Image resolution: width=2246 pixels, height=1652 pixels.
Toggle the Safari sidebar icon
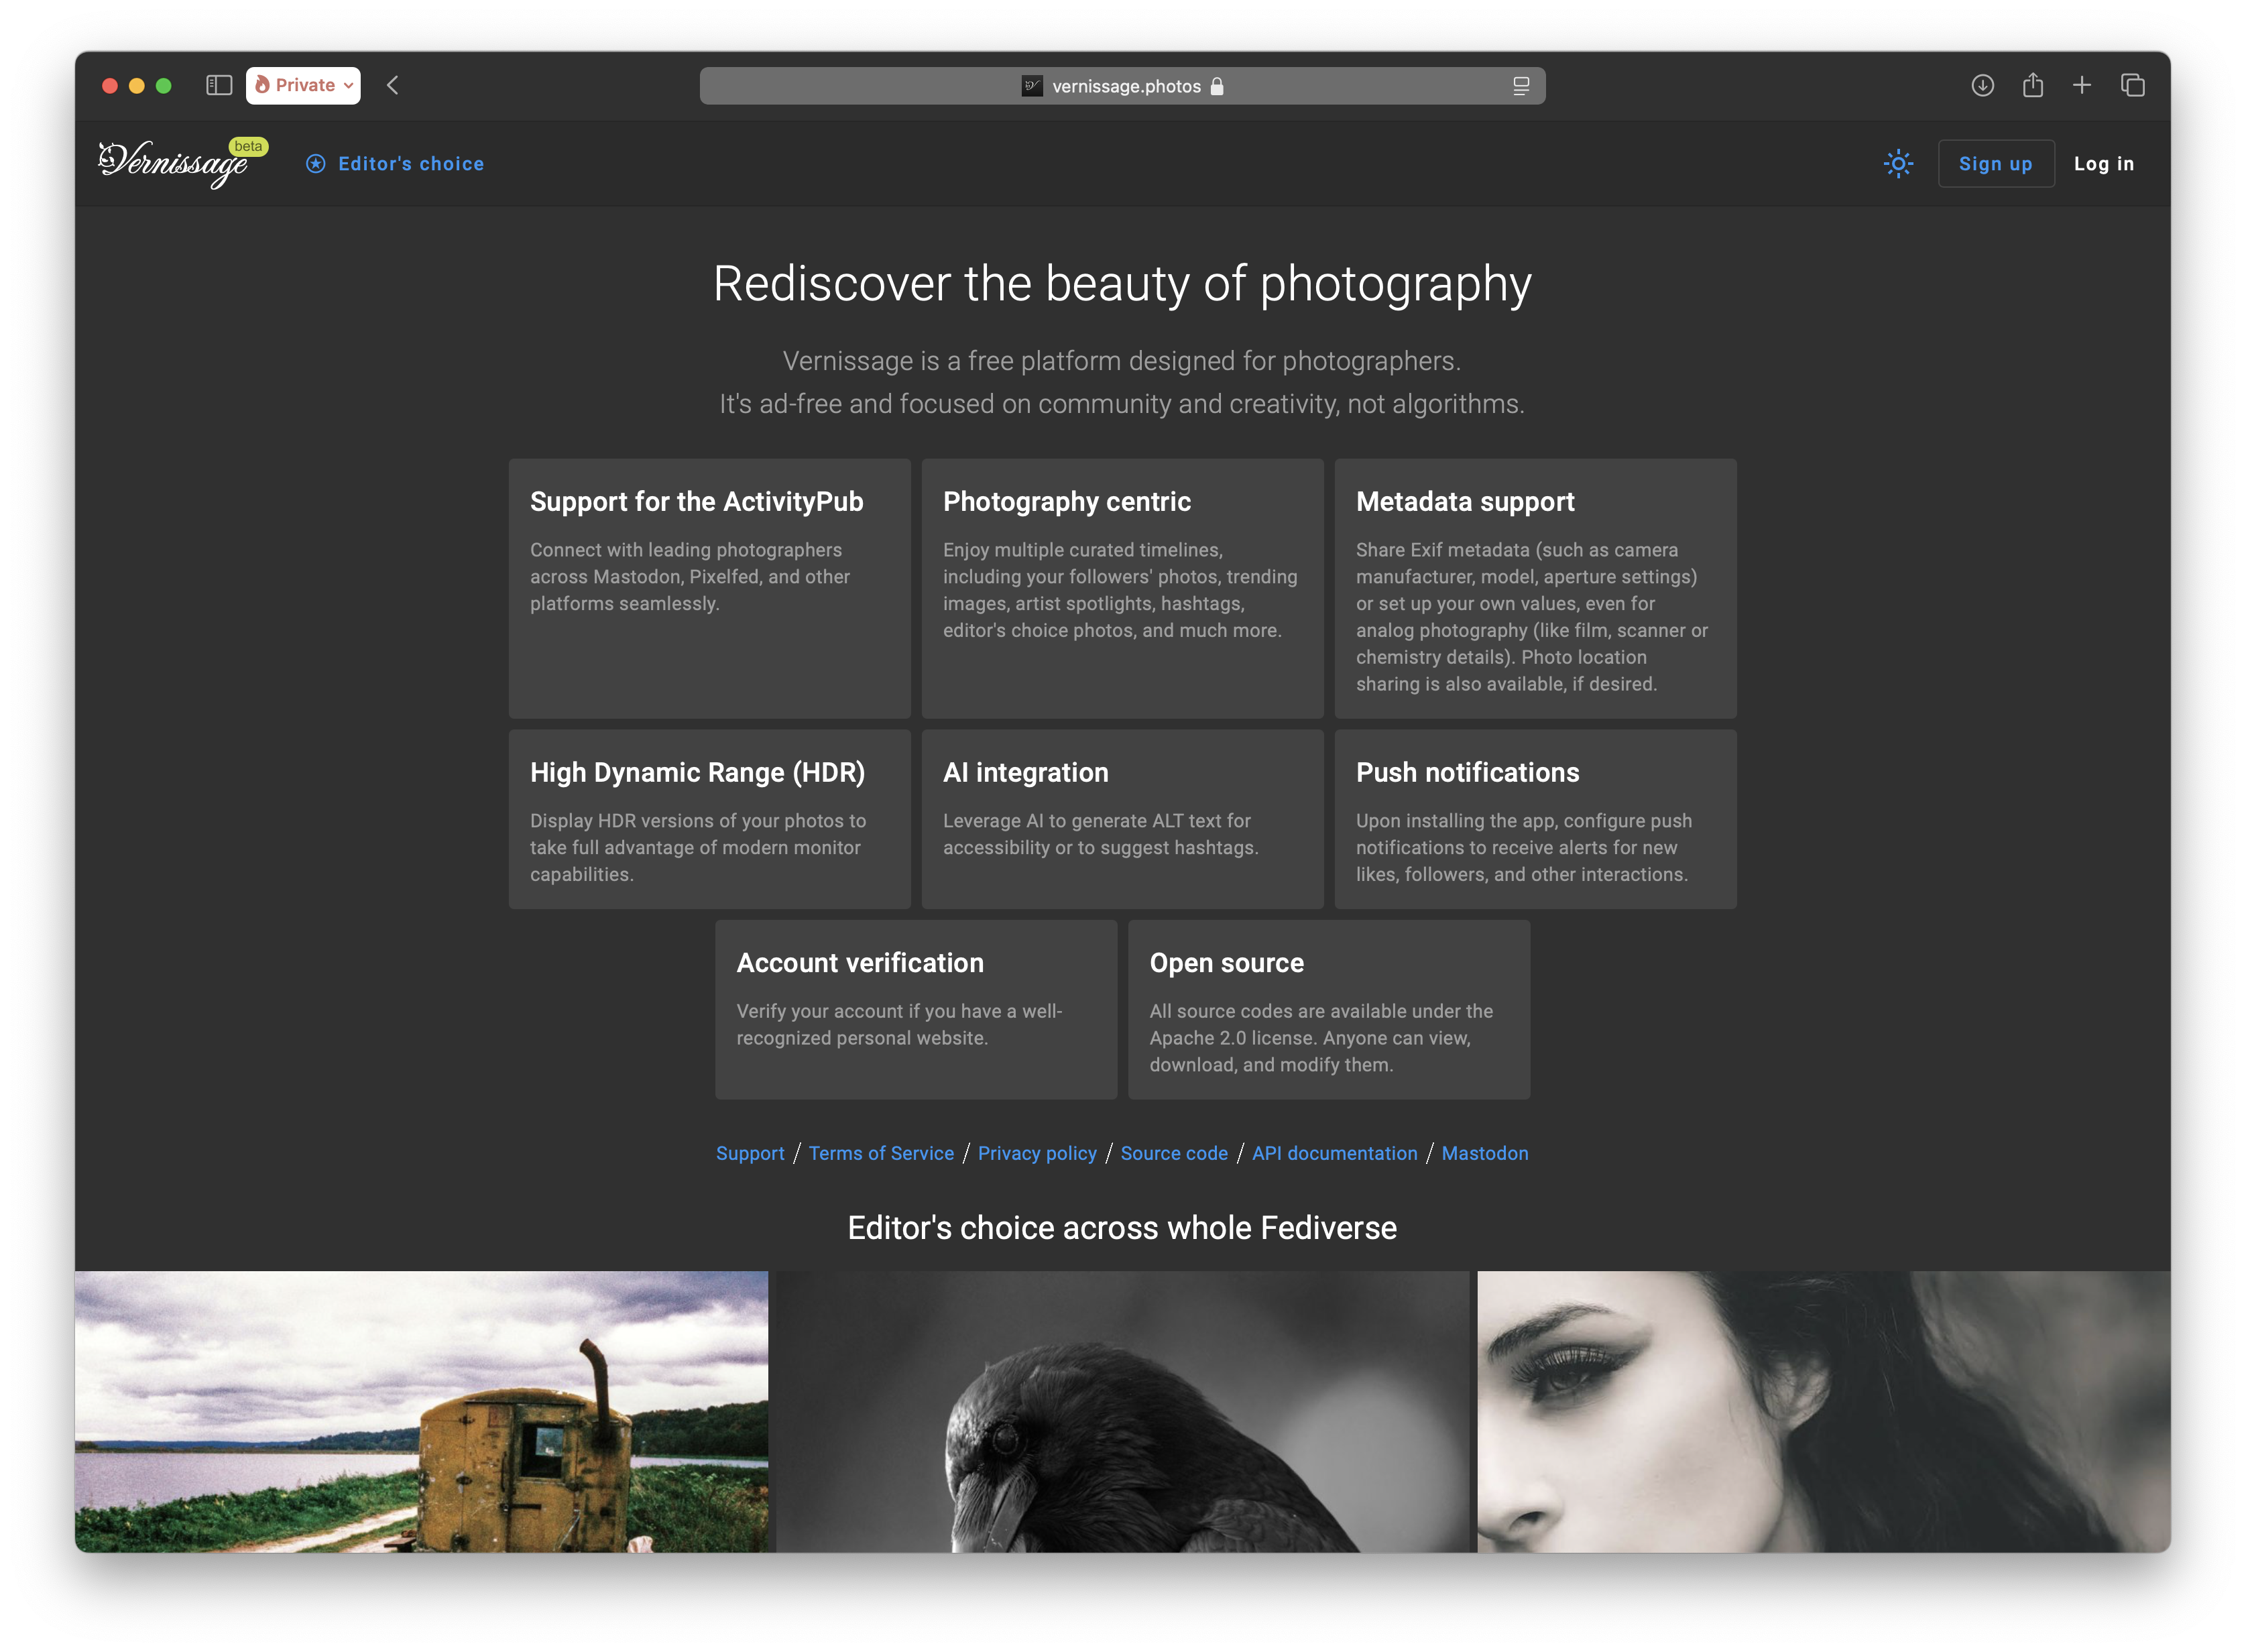(x=219, y=85)
